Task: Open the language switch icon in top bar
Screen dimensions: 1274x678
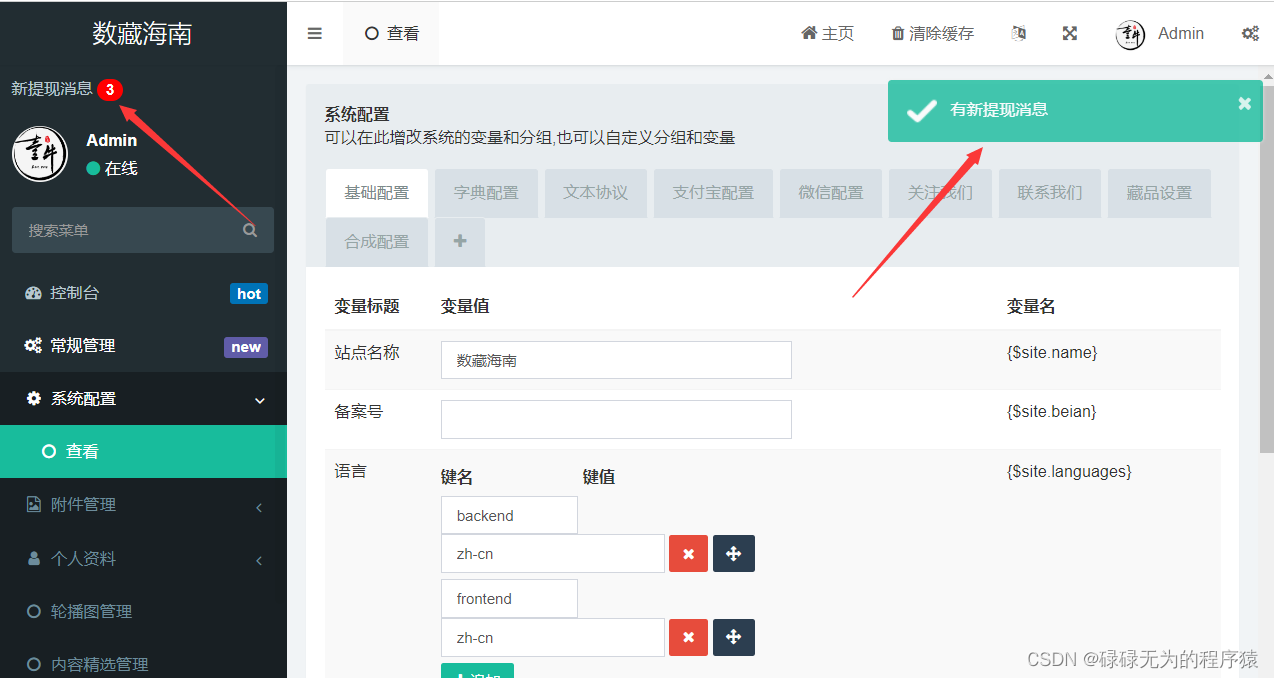Action: point(1018,33)
